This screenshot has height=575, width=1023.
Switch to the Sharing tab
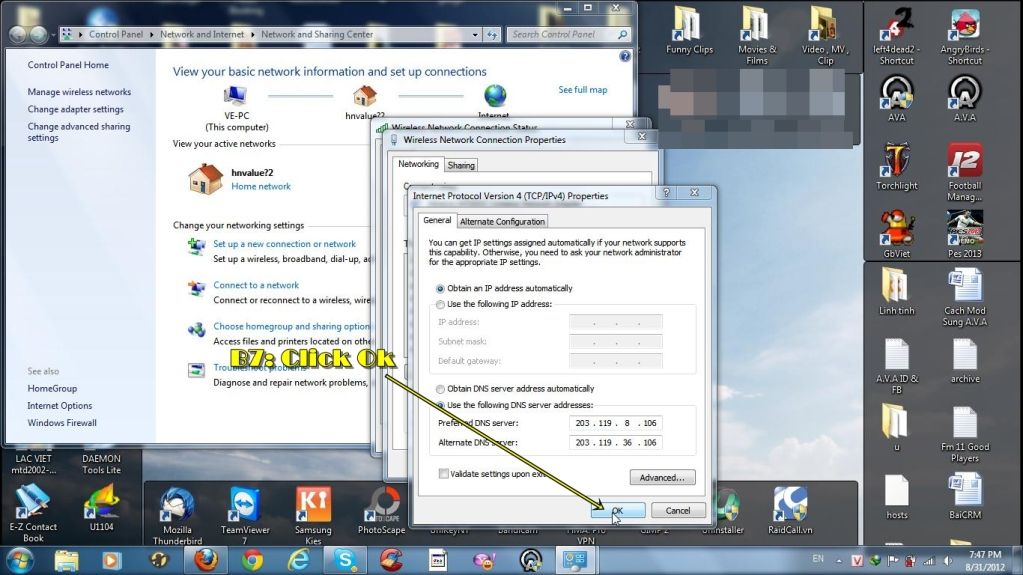click(x=461, y=165)
